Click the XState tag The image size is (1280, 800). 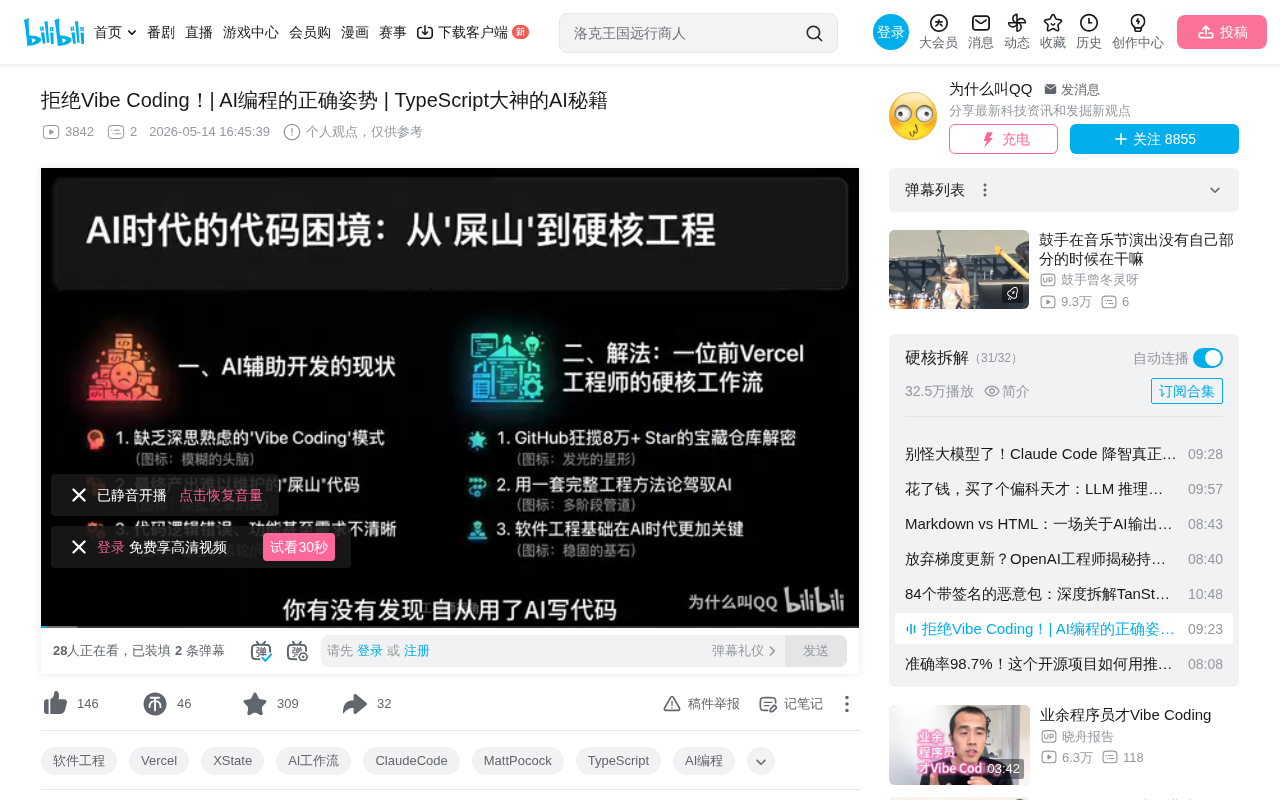tap(233, 761)
